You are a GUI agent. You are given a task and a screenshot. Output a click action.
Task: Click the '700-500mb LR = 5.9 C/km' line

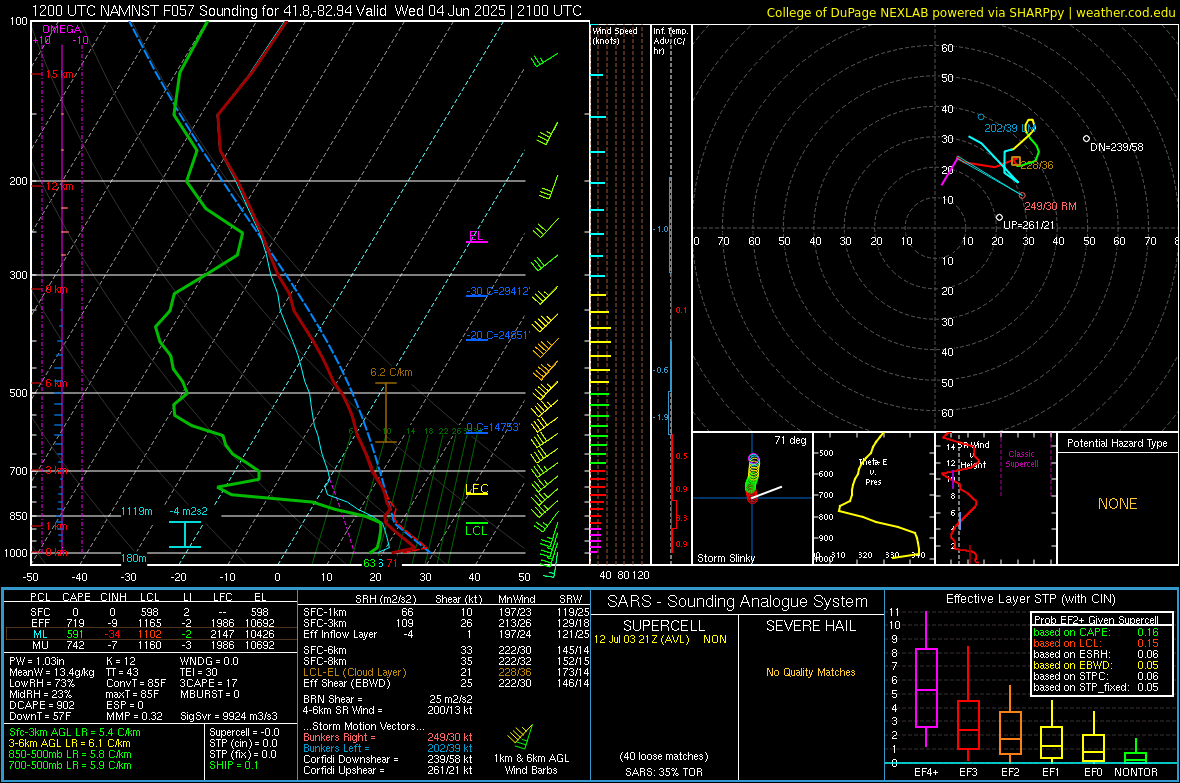point(70,766)
